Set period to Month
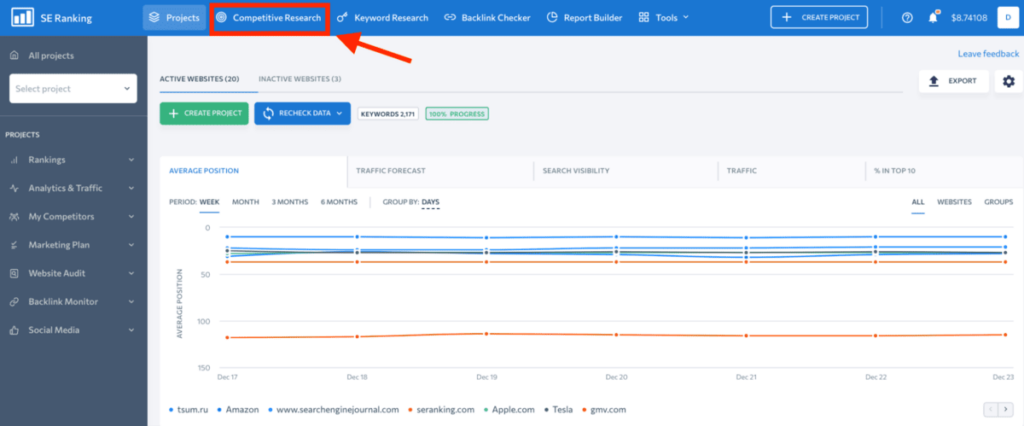The width and height of the screenshot is (1024, 426). pyautogui.click(x=246, y=203)
